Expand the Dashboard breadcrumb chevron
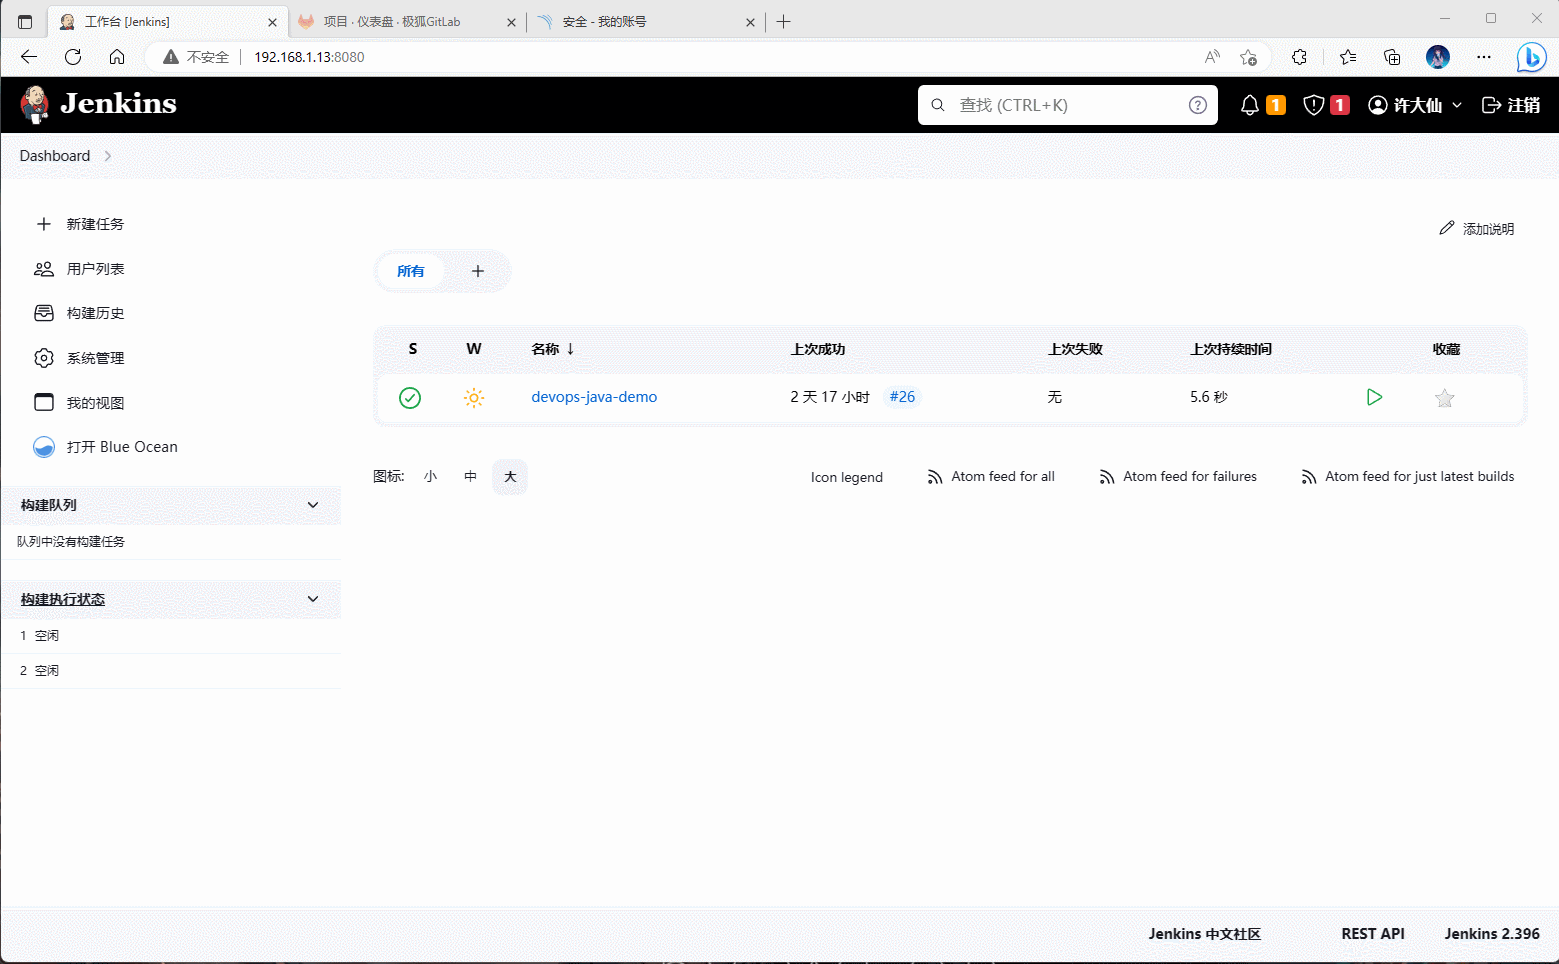Viewport: 1559px width, 964px height. tap(108, 156)
